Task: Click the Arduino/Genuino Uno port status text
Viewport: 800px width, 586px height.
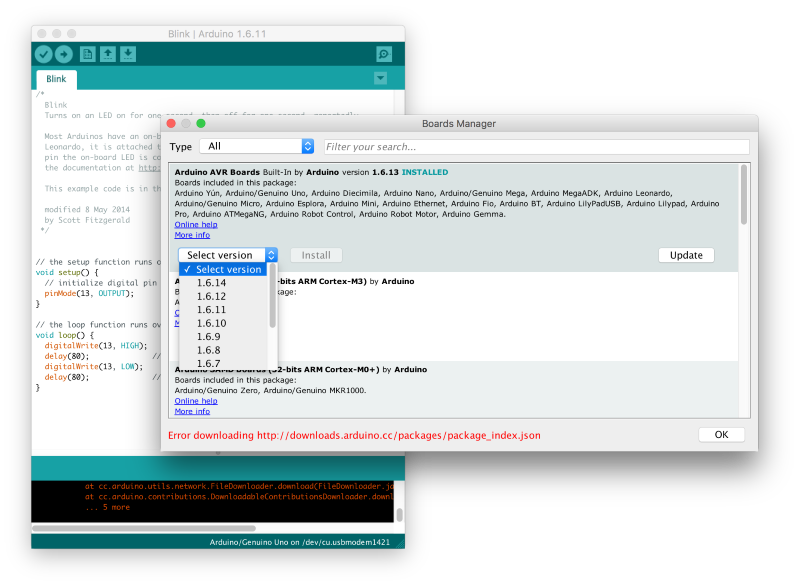Action: tap(299, 542)
